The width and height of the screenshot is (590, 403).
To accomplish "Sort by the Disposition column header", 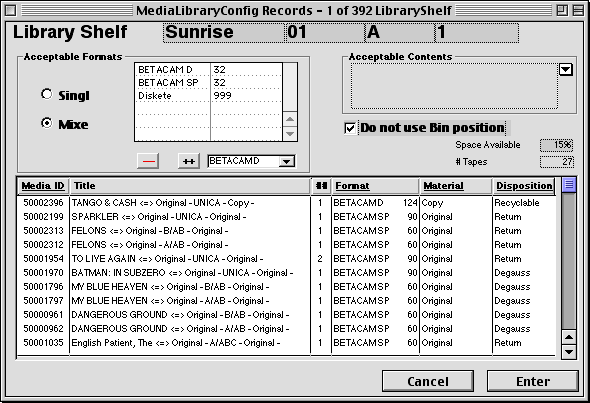I will [524, 186].
